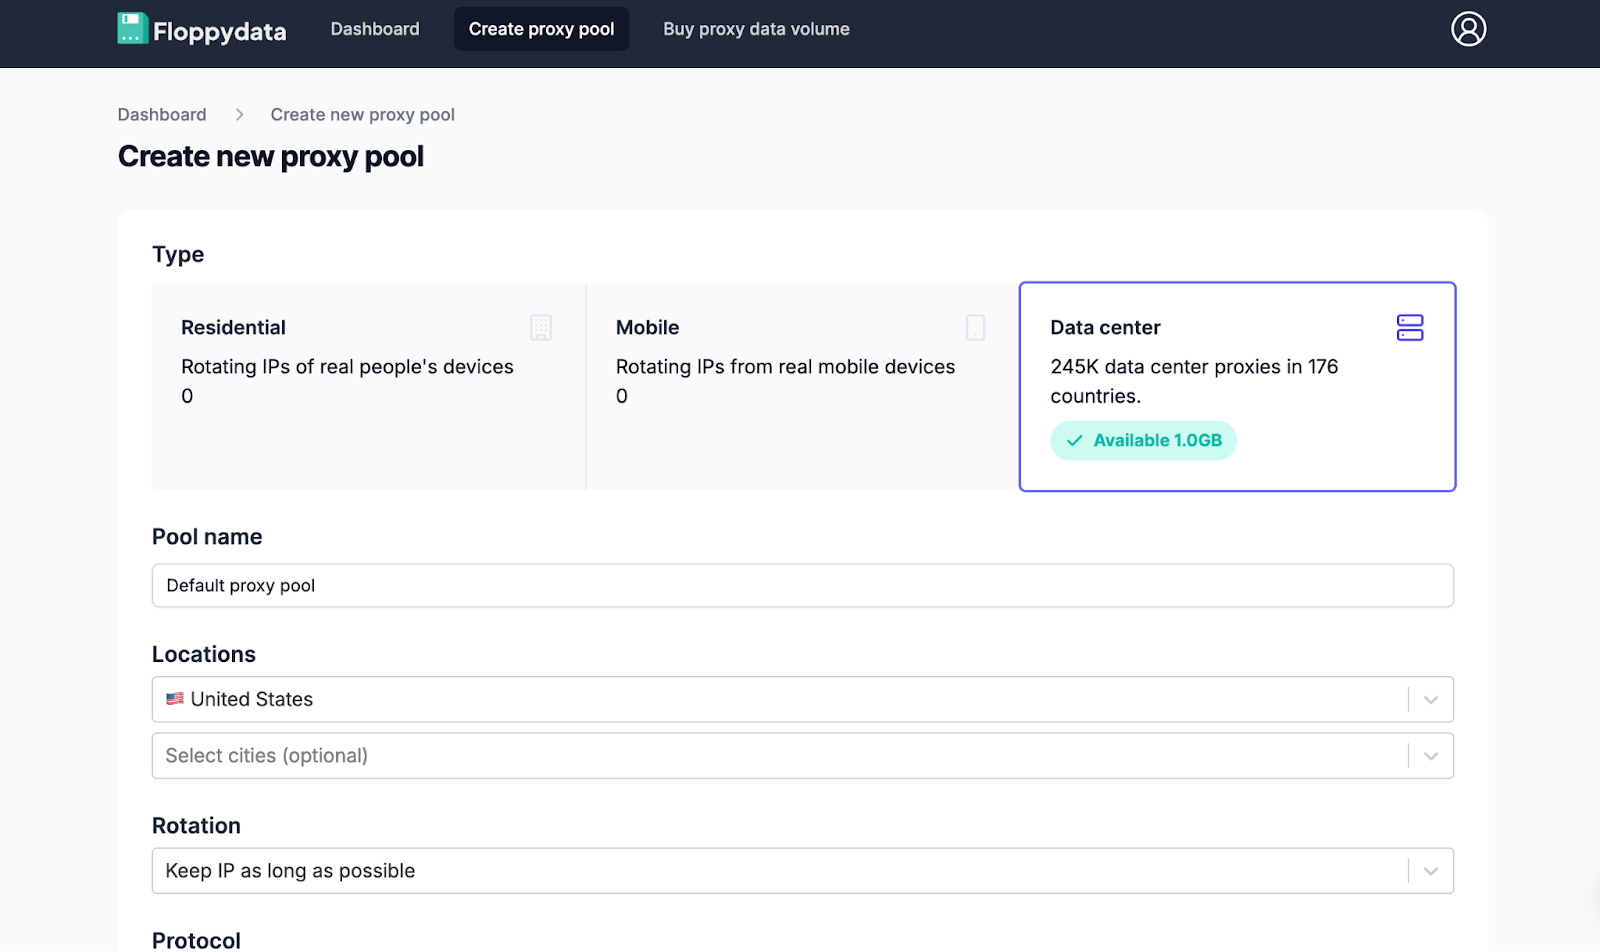Expand the United States country dropdown arrow
This screenshot has height=952, width=1600.
tap(1431, 700)
